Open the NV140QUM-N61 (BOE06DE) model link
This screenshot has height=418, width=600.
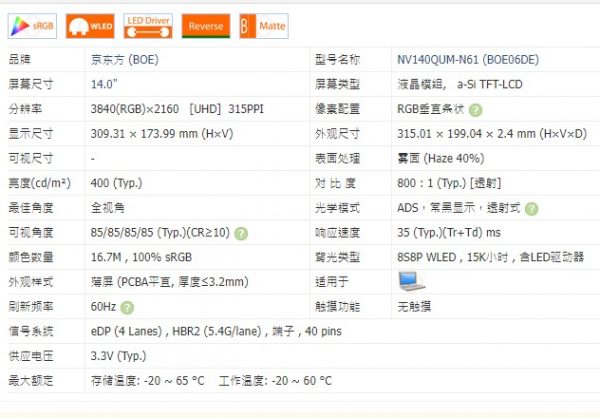(x=468, y=60)
